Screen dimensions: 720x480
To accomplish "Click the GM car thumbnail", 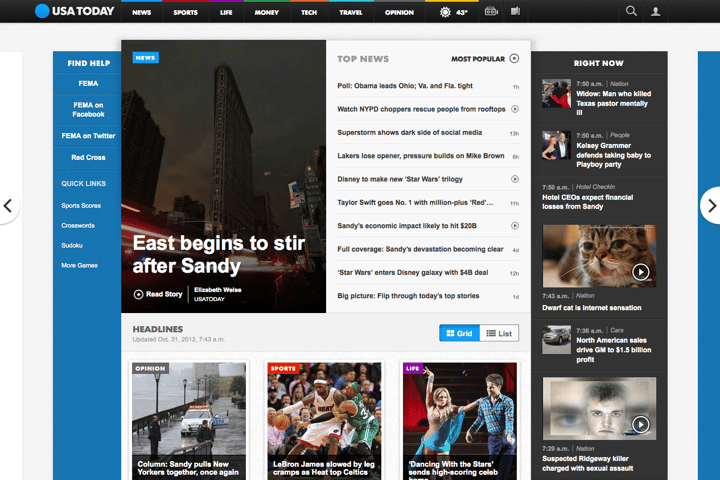I will coord(556,340).
